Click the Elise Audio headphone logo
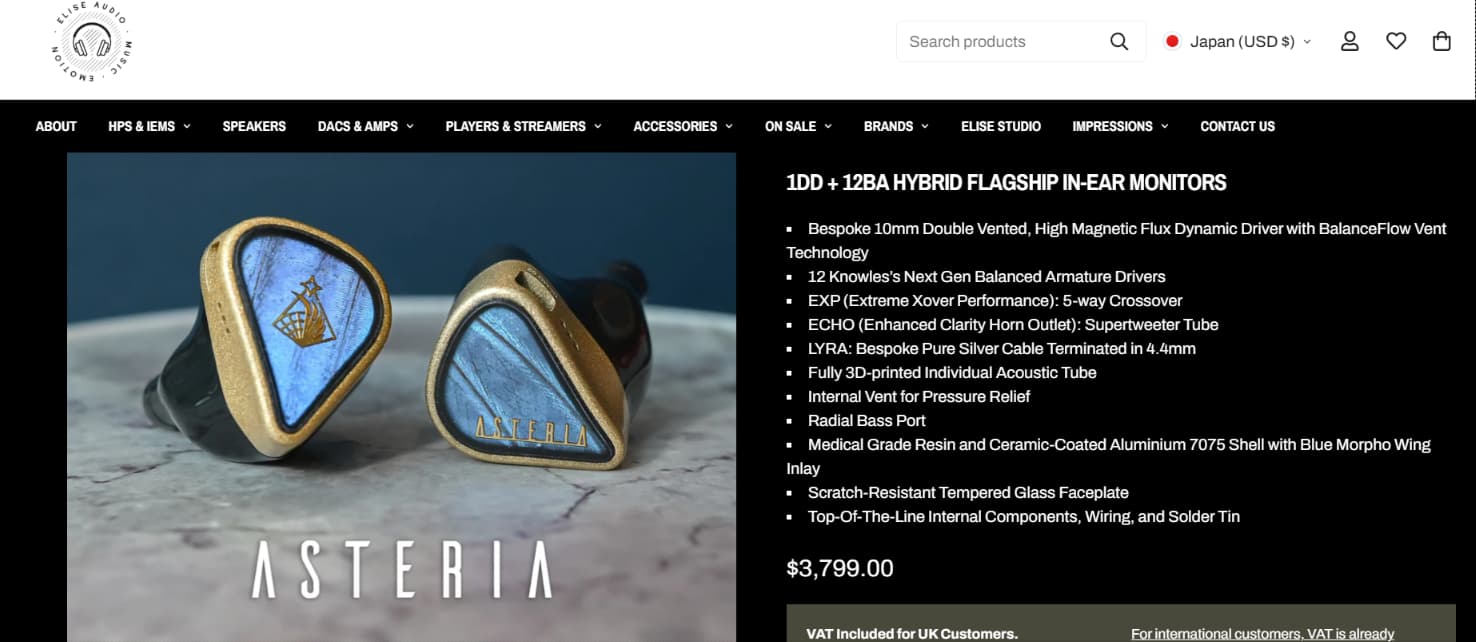This screenshot has width=1476, height=642. pyautogui.click(x=92, y=41)
